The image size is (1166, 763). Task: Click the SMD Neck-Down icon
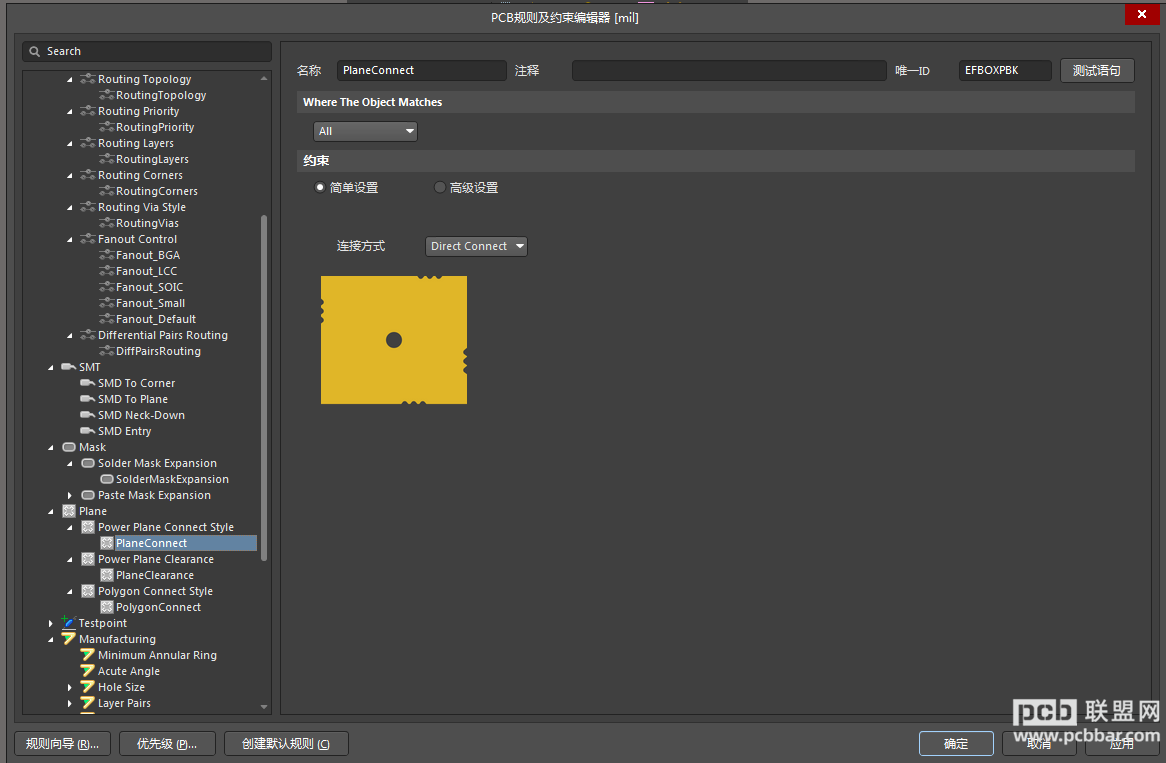(88, 415)
